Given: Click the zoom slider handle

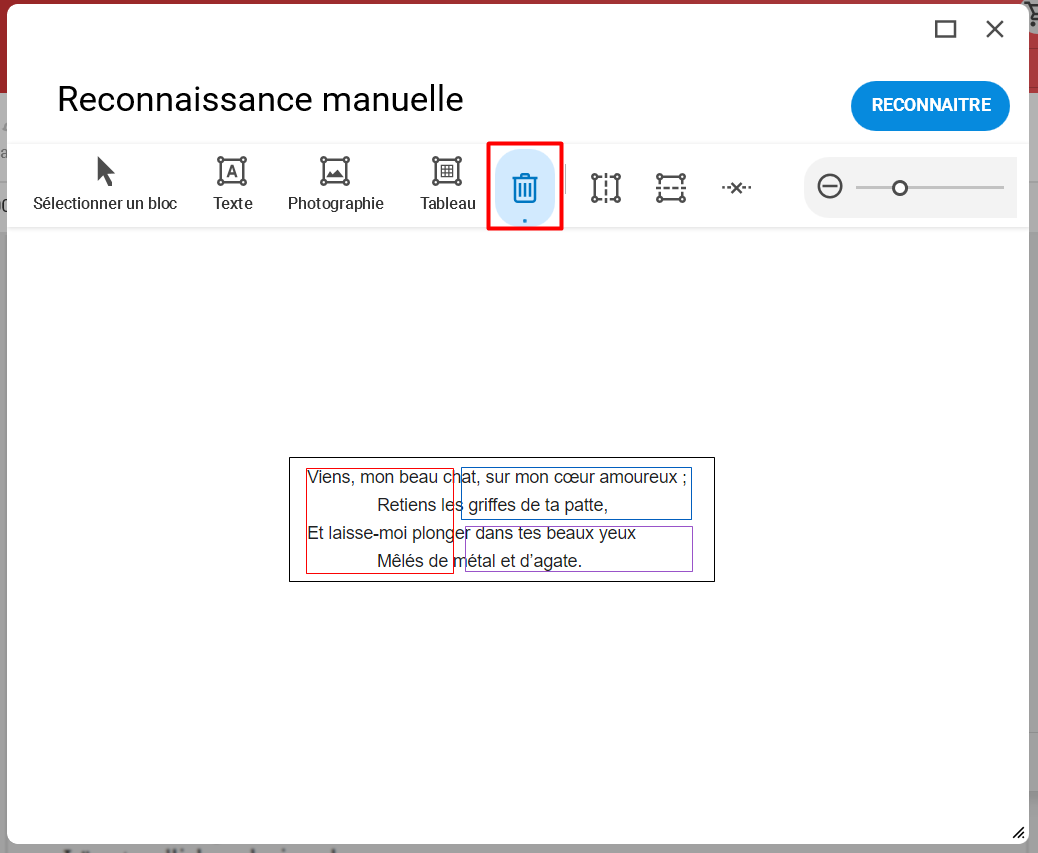Looking at the screenshot, I should (x=899, y=189).
